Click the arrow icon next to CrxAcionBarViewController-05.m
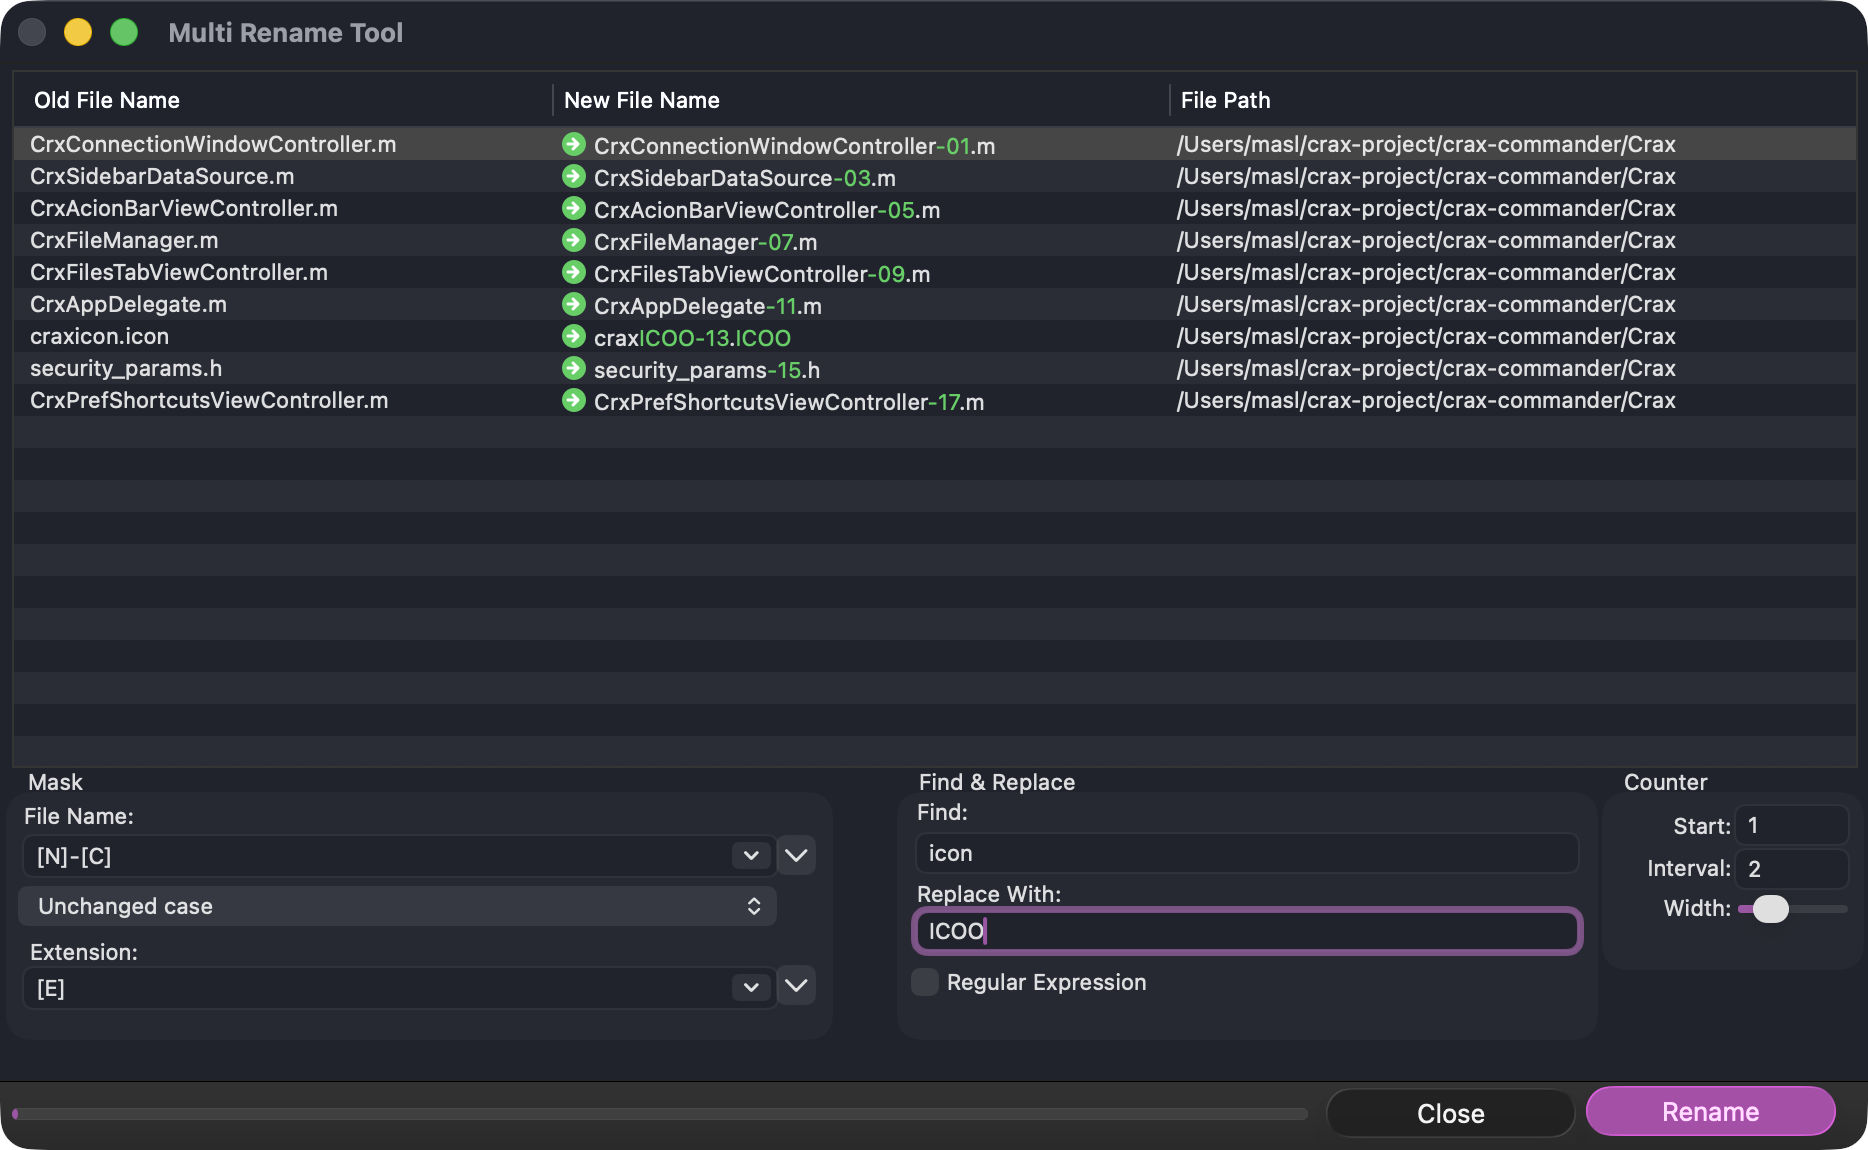Image resolution: width=1868 pixels, height=1150 pixels. coord(573,208)
